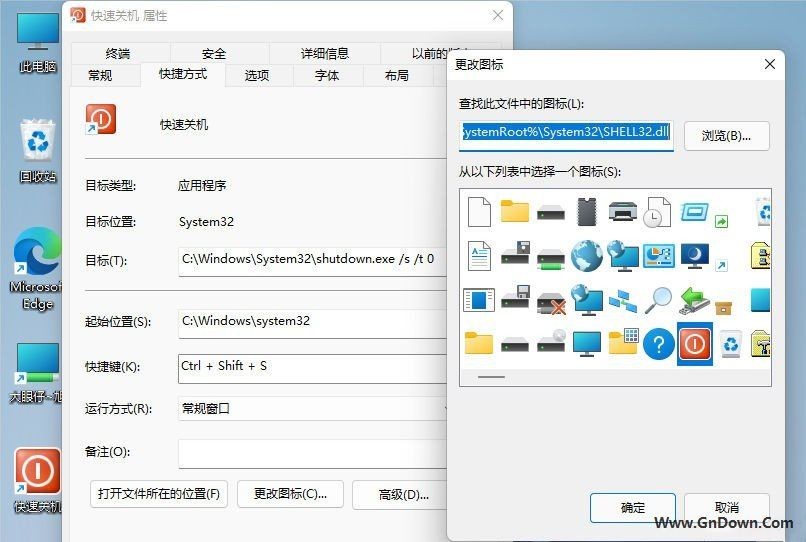Select the highlighted red power icon

tap(695, 344)
